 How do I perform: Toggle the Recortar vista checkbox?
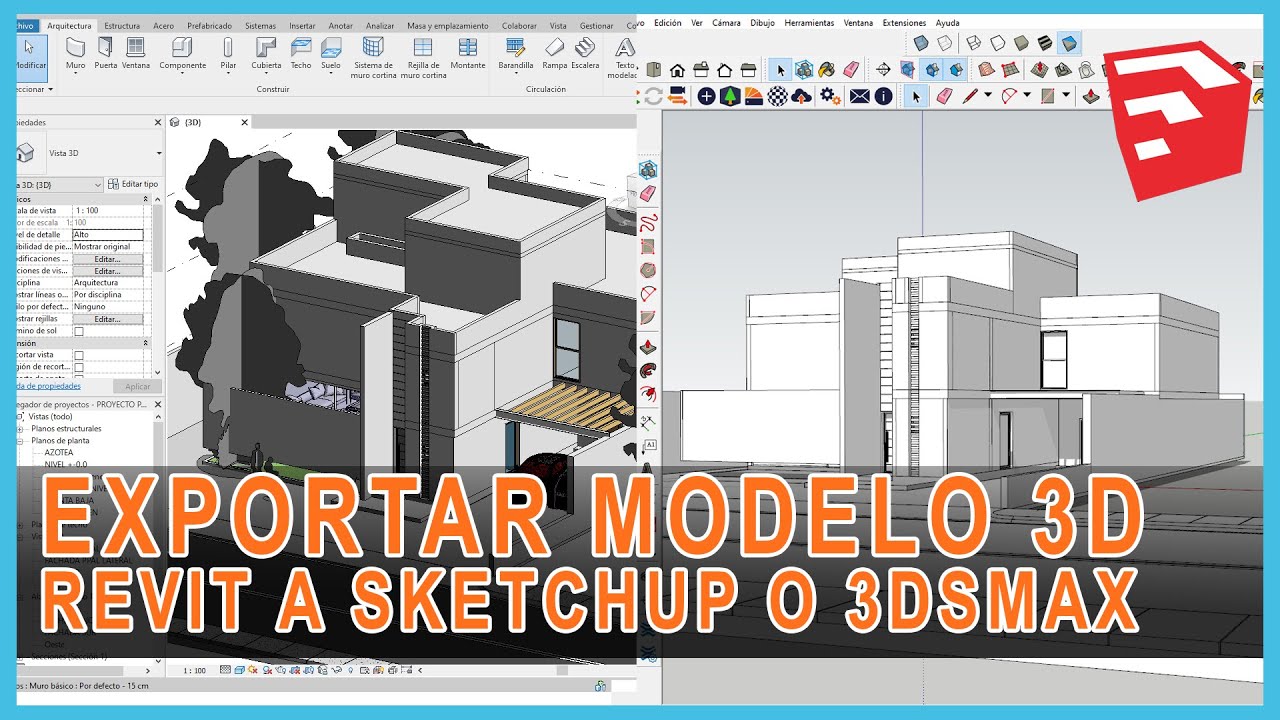pos(78,355)
